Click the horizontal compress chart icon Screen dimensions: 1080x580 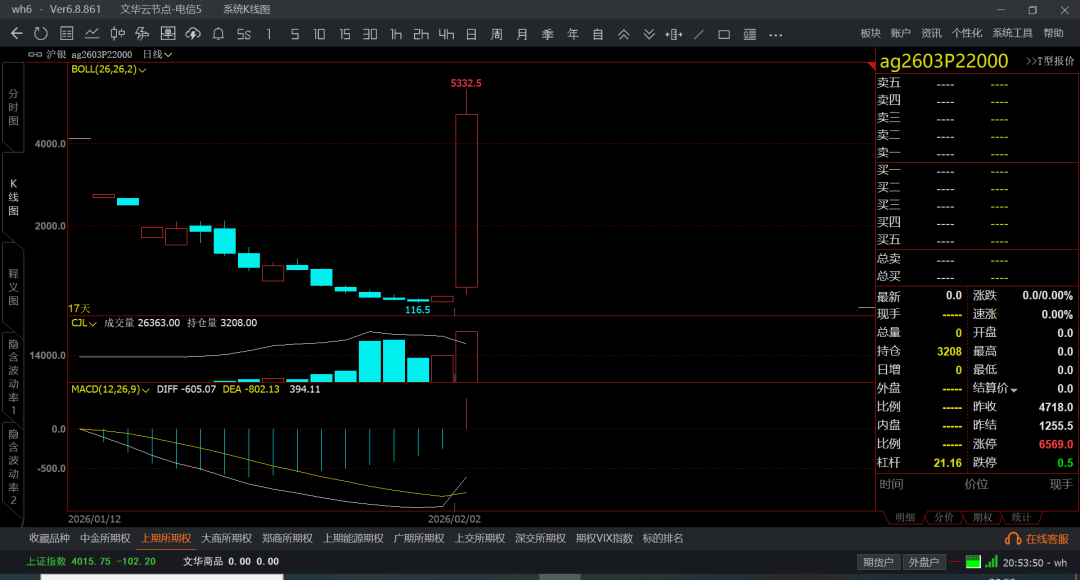click(674, 34)
